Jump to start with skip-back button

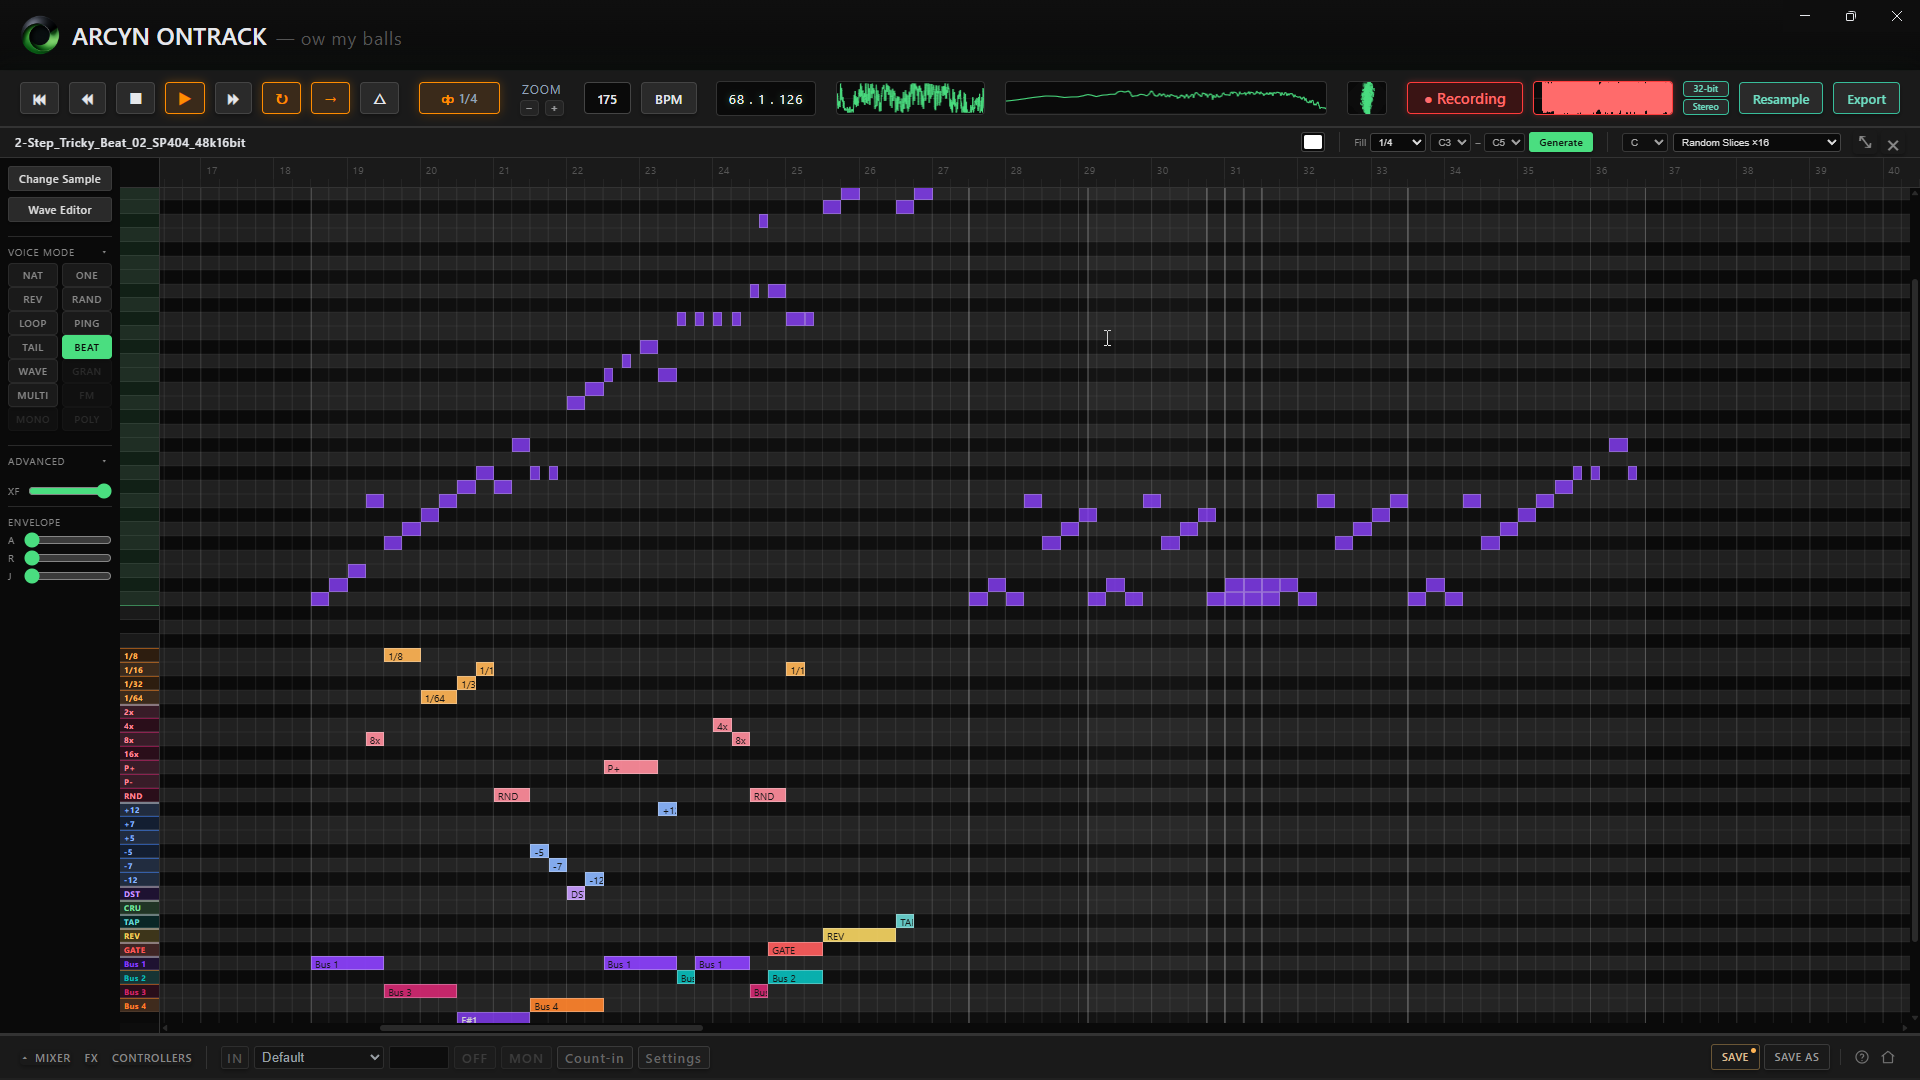point(39,99)
